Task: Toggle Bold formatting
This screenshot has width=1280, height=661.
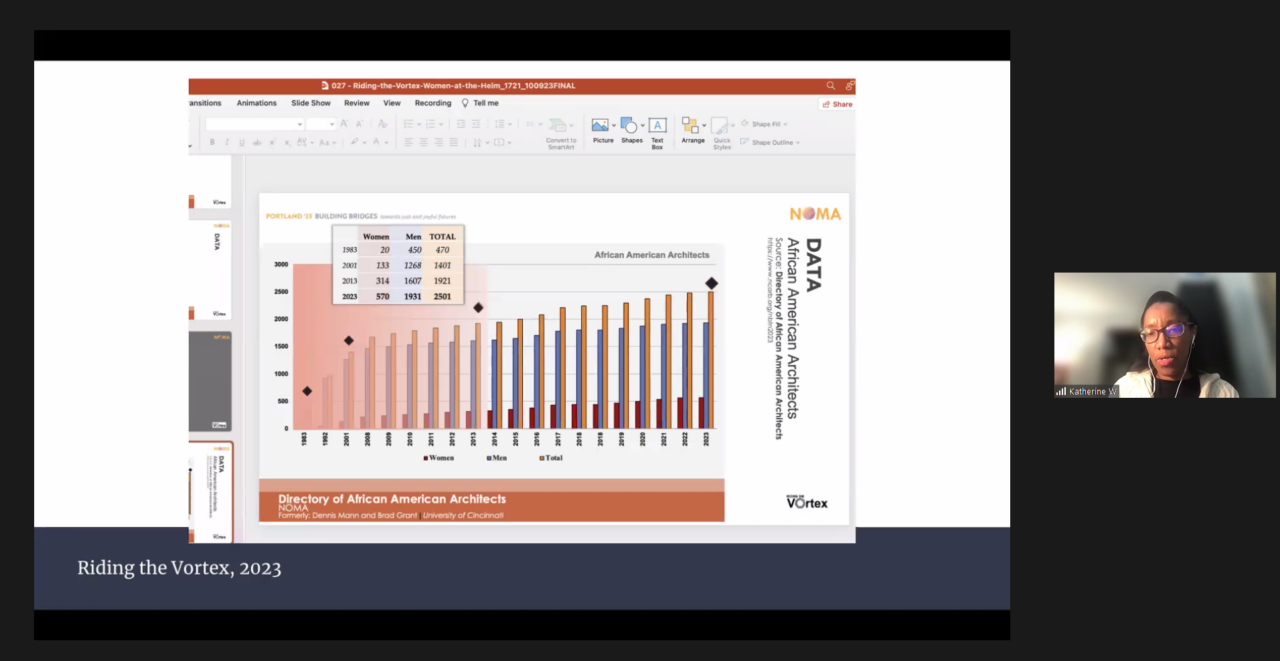Action: [x=212, y=143]
